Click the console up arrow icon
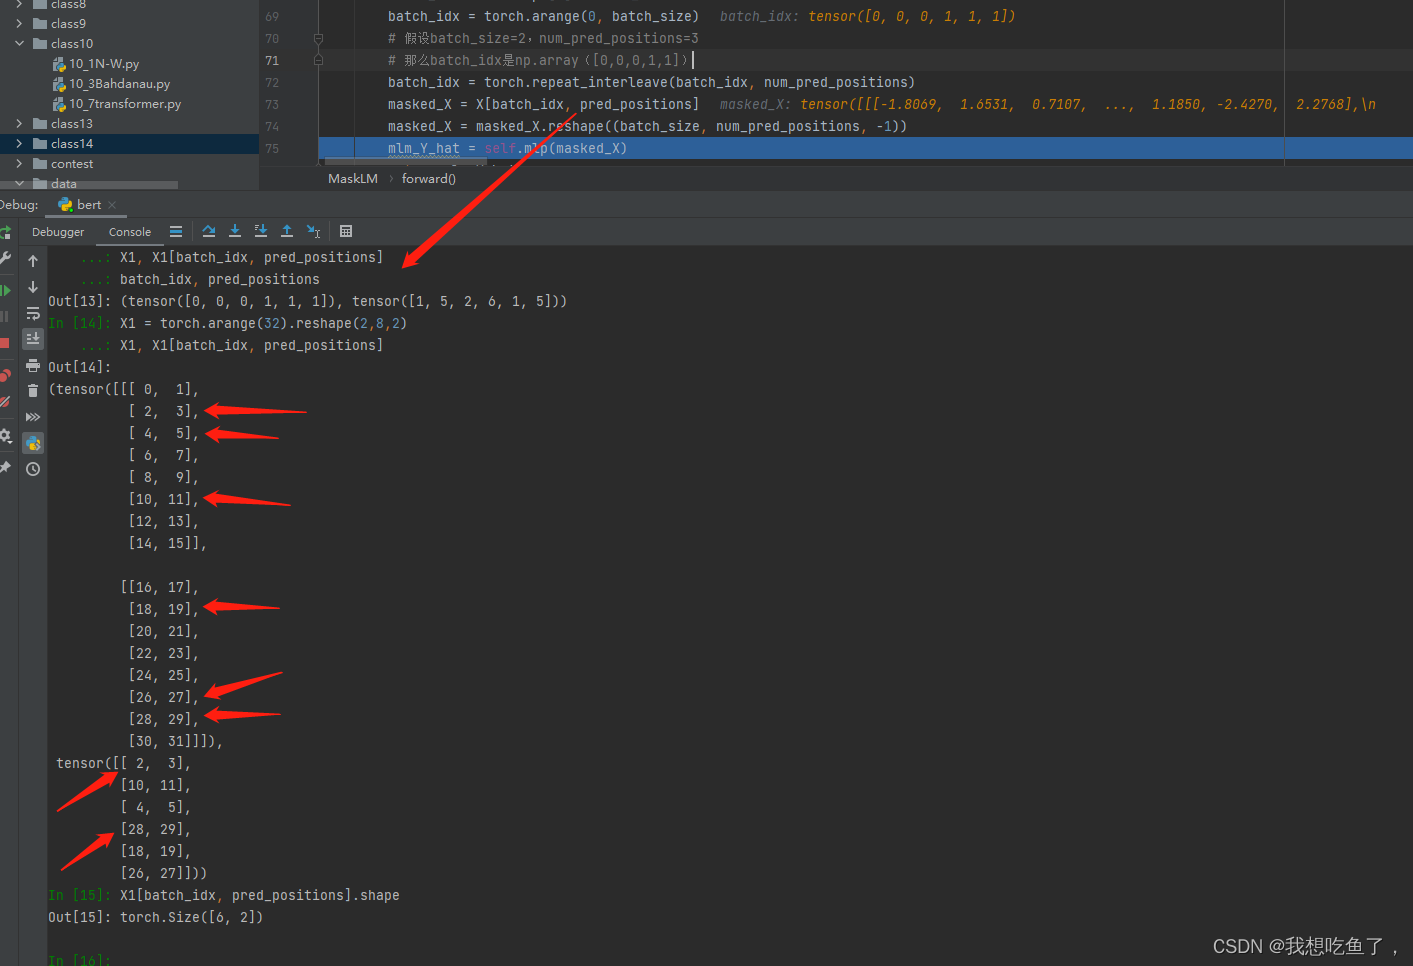 (x=33, y=261)
